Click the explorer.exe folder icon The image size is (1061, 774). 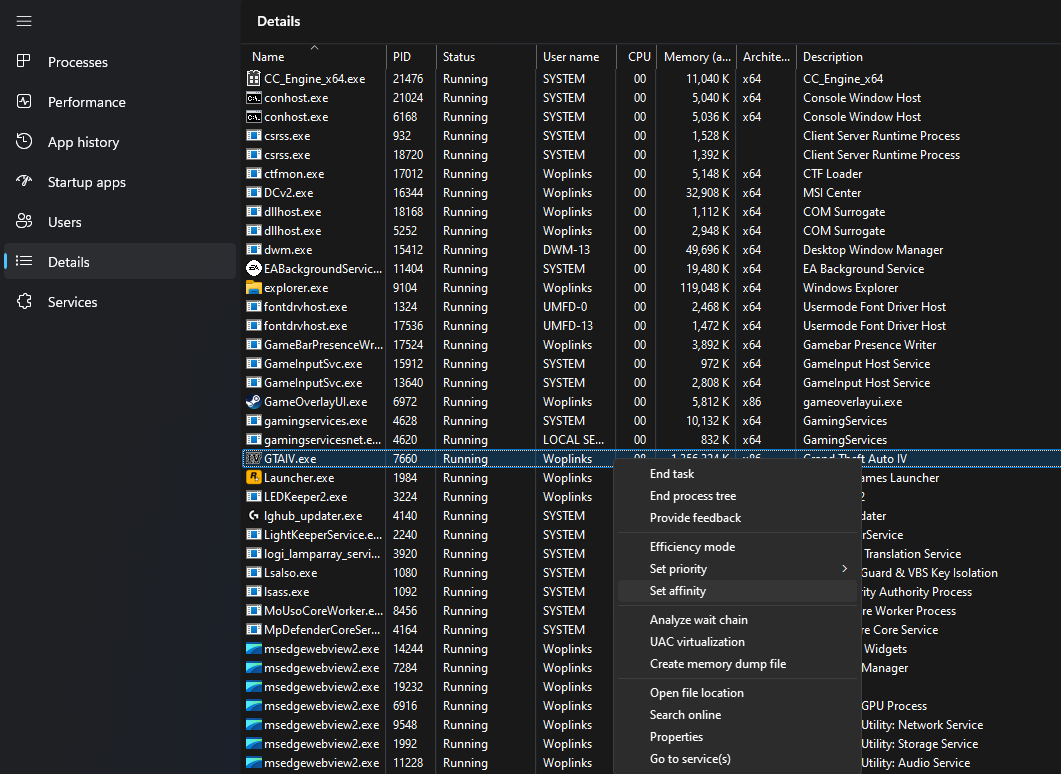(253, 288)
